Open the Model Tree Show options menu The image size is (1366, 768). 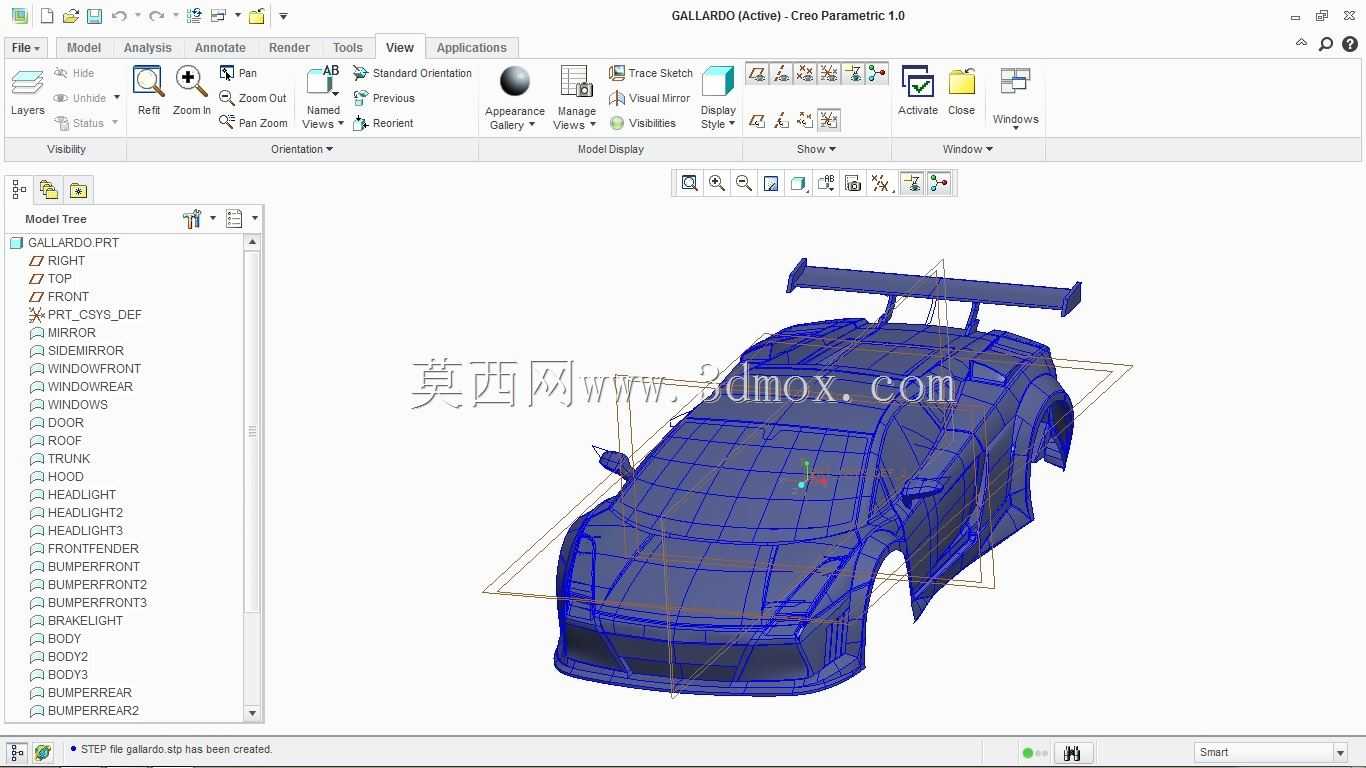click(x=241, y=219)
